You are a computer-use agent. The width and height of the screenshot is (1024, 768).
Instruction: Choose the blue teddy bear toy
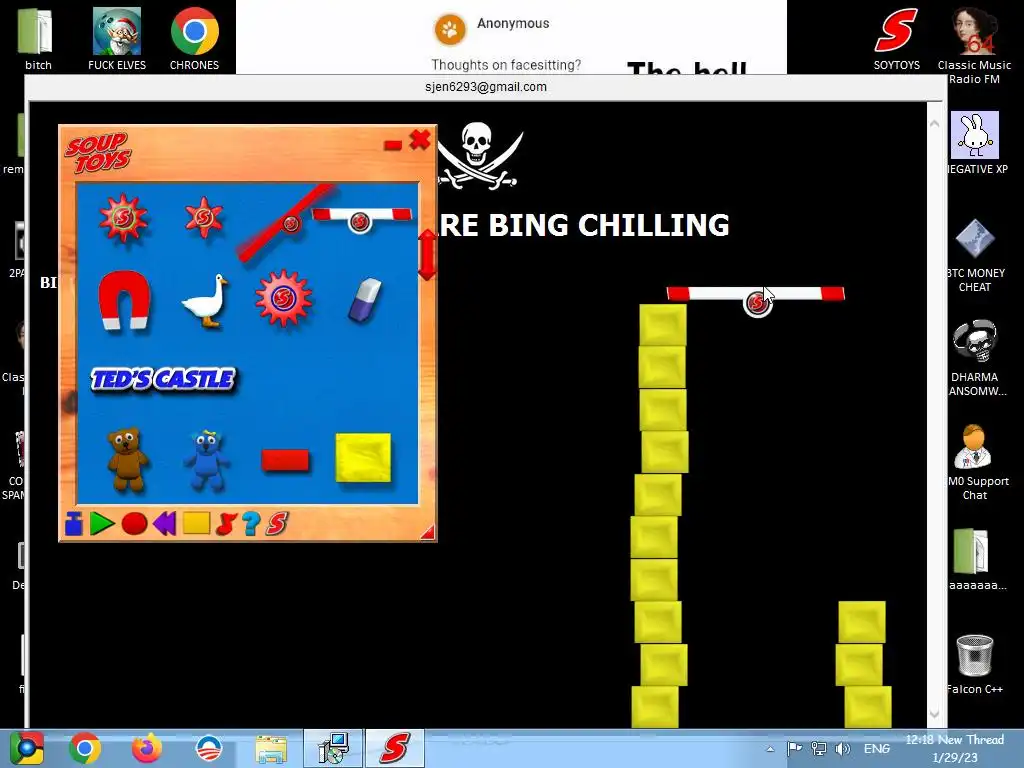[x=206, y=460]
